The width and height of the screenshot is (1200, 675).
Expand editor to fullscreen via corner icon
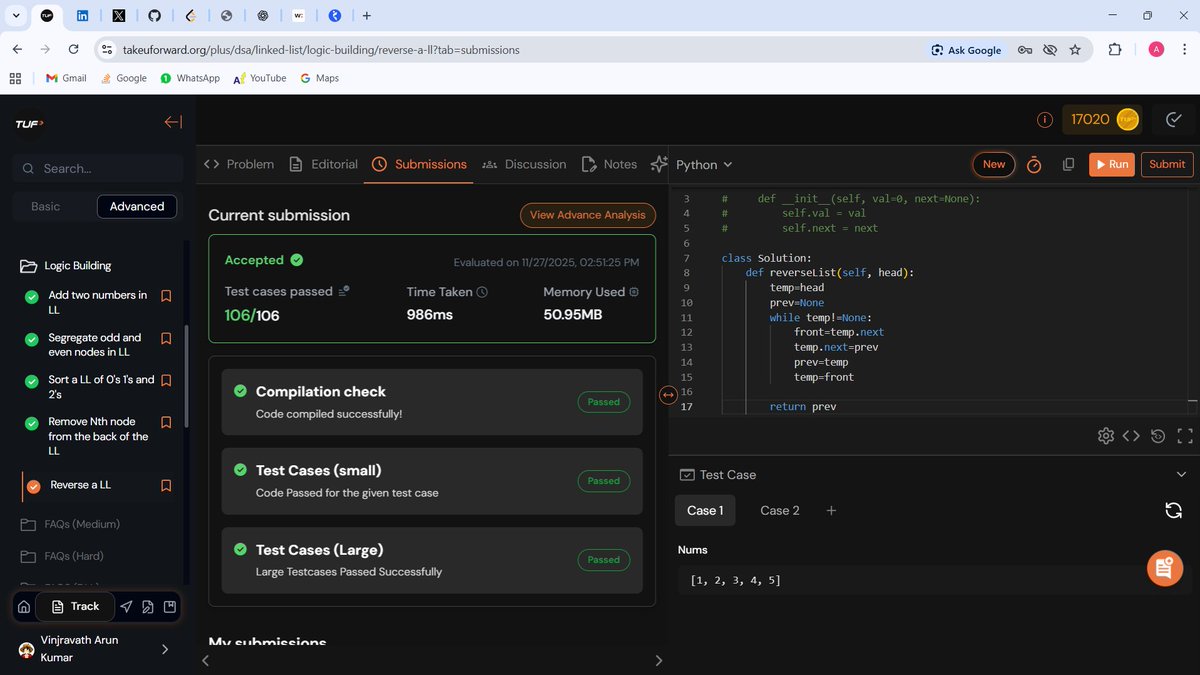point(1184,436)
